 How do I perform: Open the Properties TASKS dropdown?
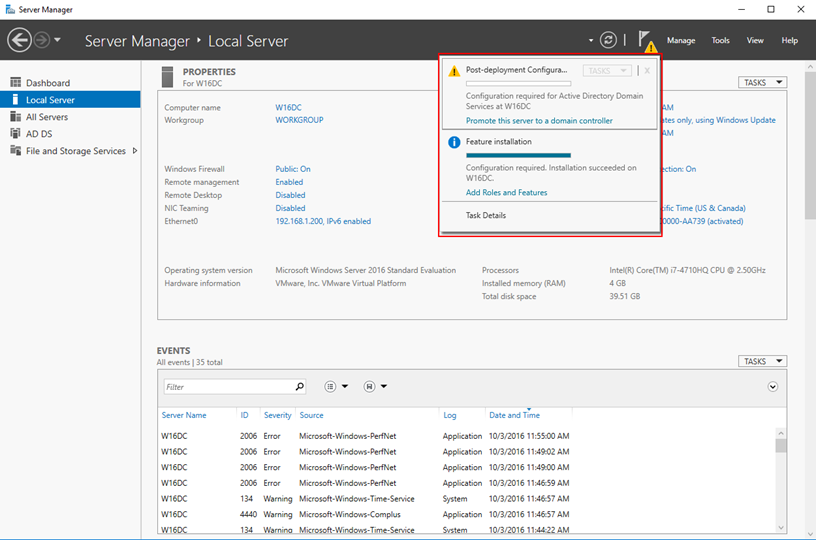(x=762, y=82)
